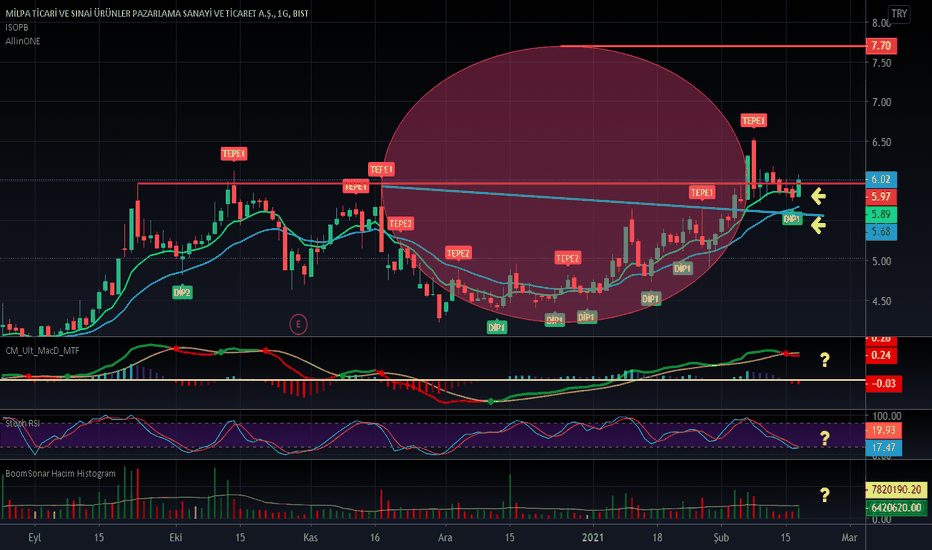Click the 'Eyl' date axis label

(x=35, y=538)
